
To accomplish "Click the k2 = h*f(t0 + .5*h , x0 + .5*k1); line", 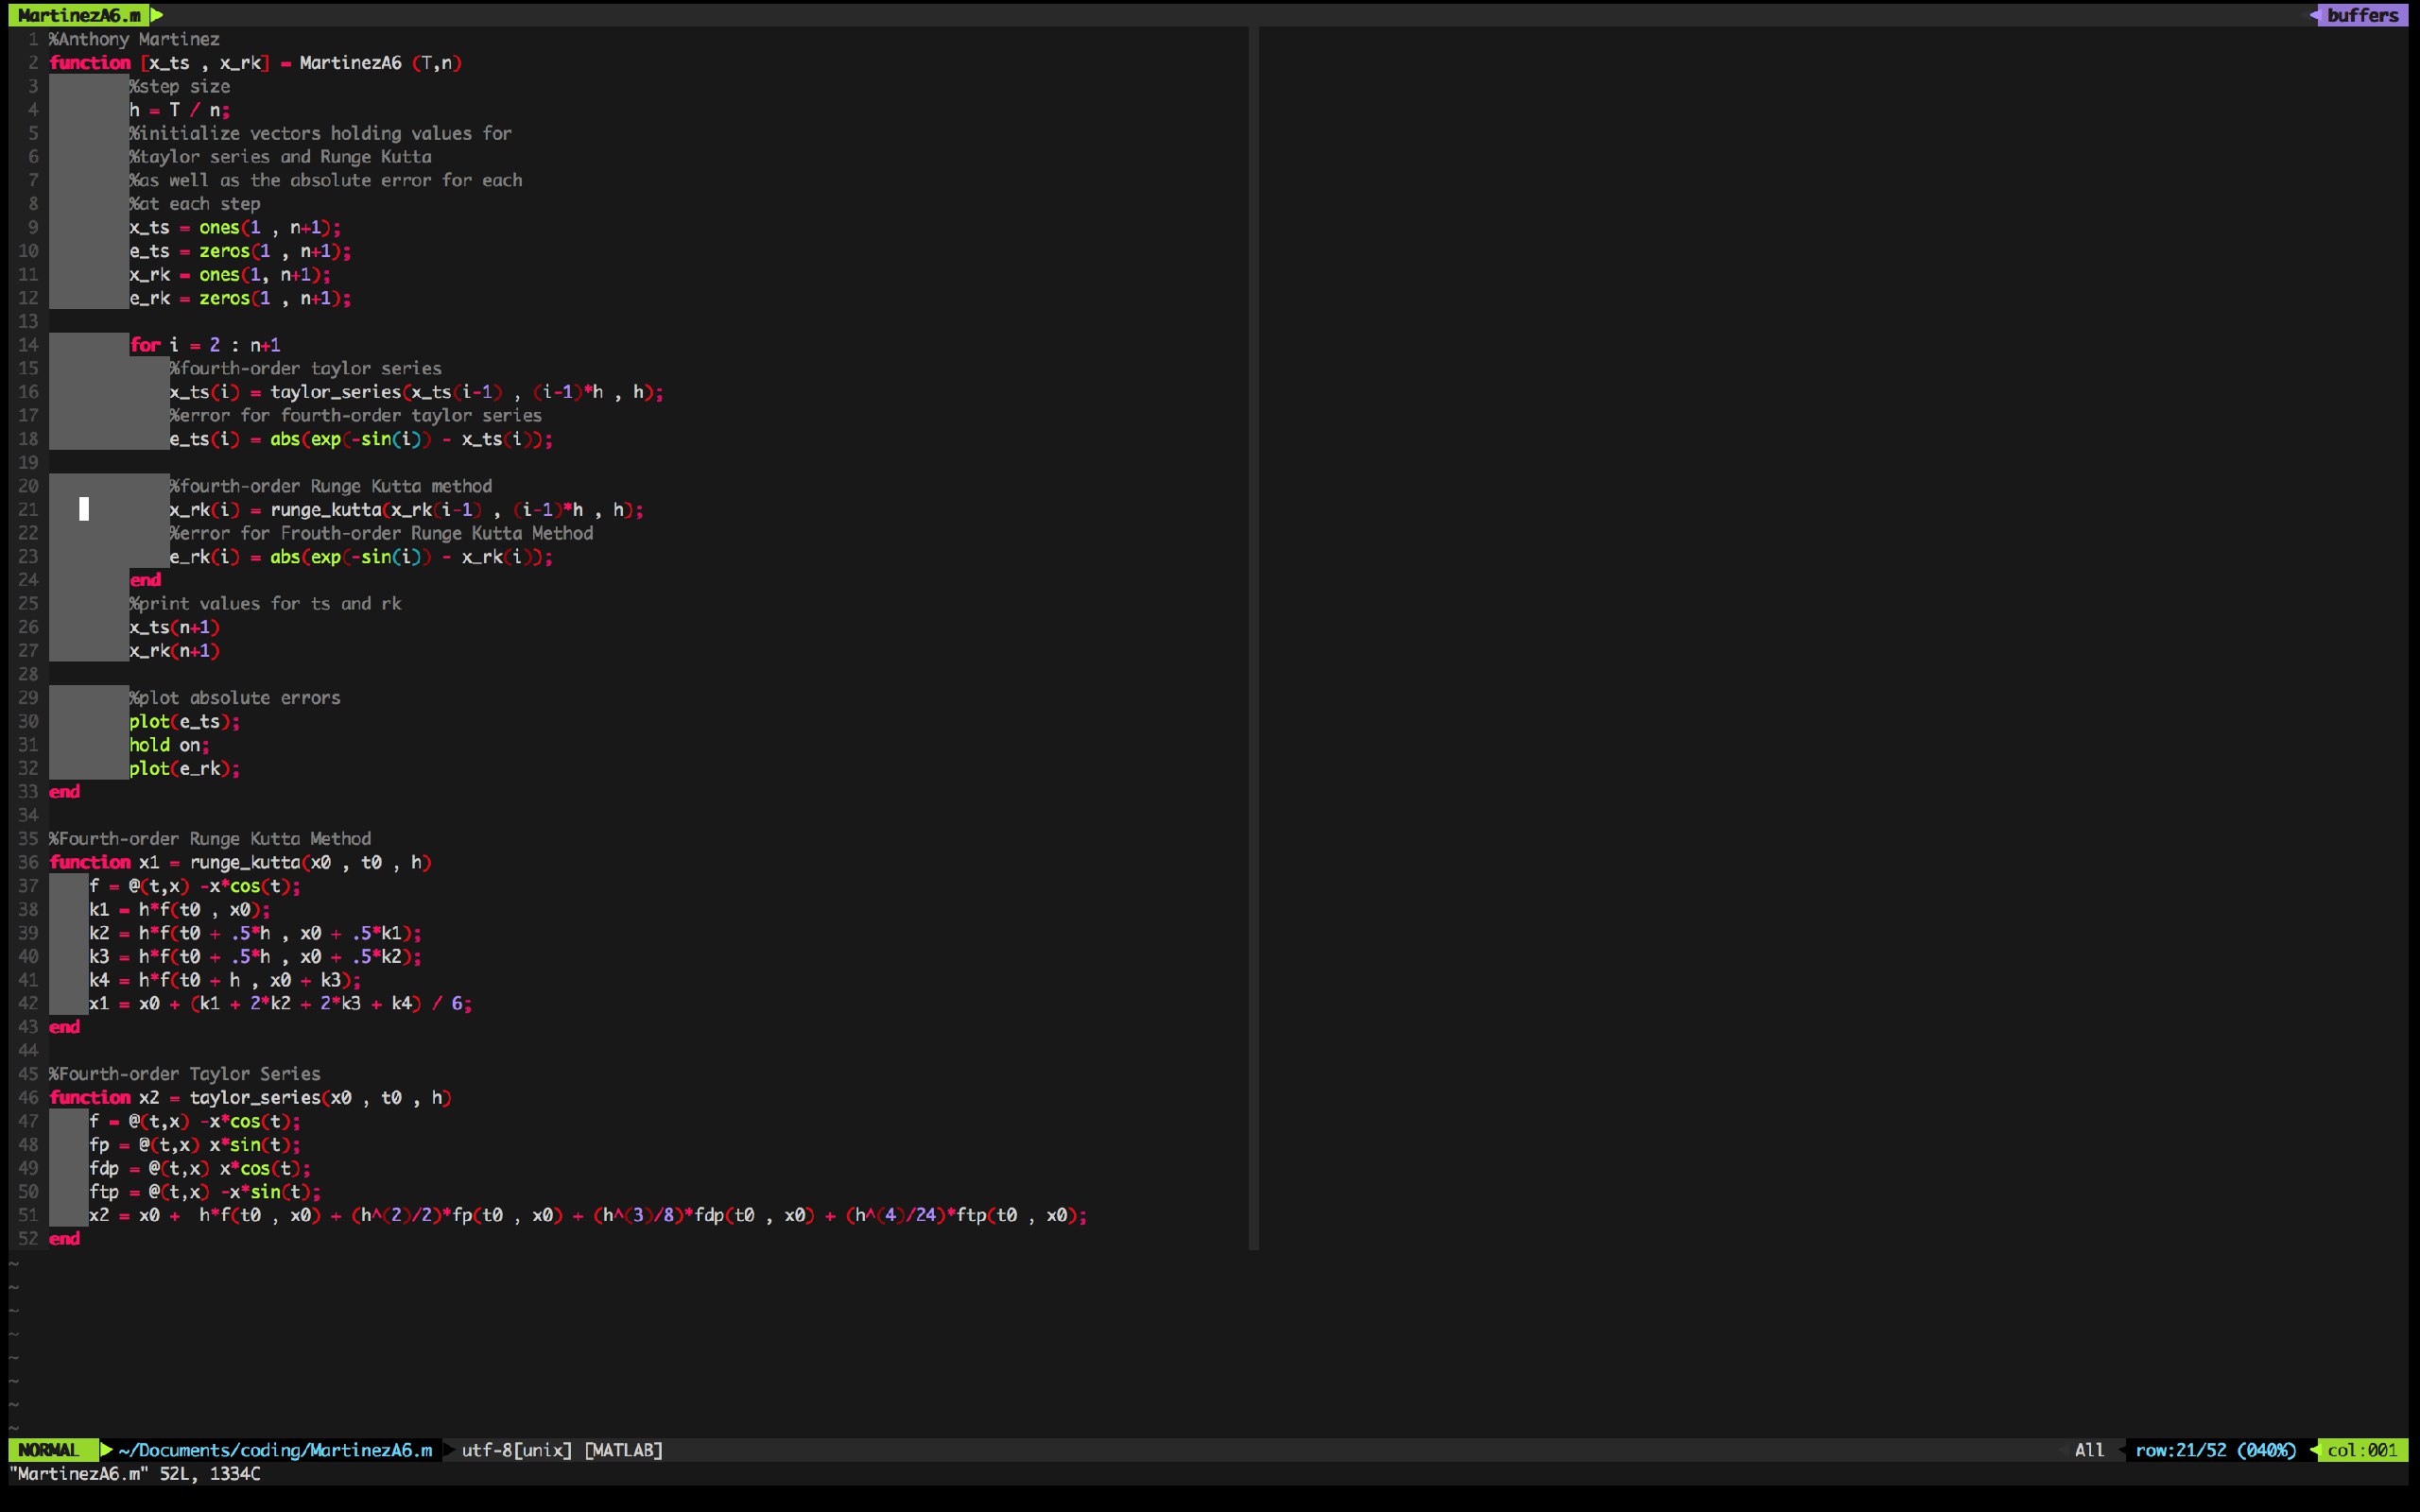I will (255, 933).
